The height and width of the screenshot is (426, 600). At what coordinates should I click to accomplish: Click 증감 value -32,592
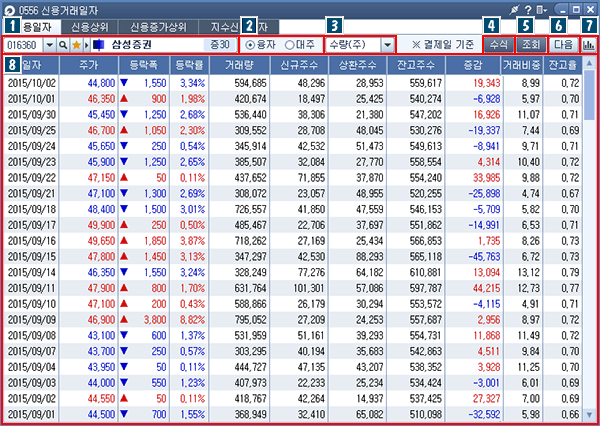point(484,414)
